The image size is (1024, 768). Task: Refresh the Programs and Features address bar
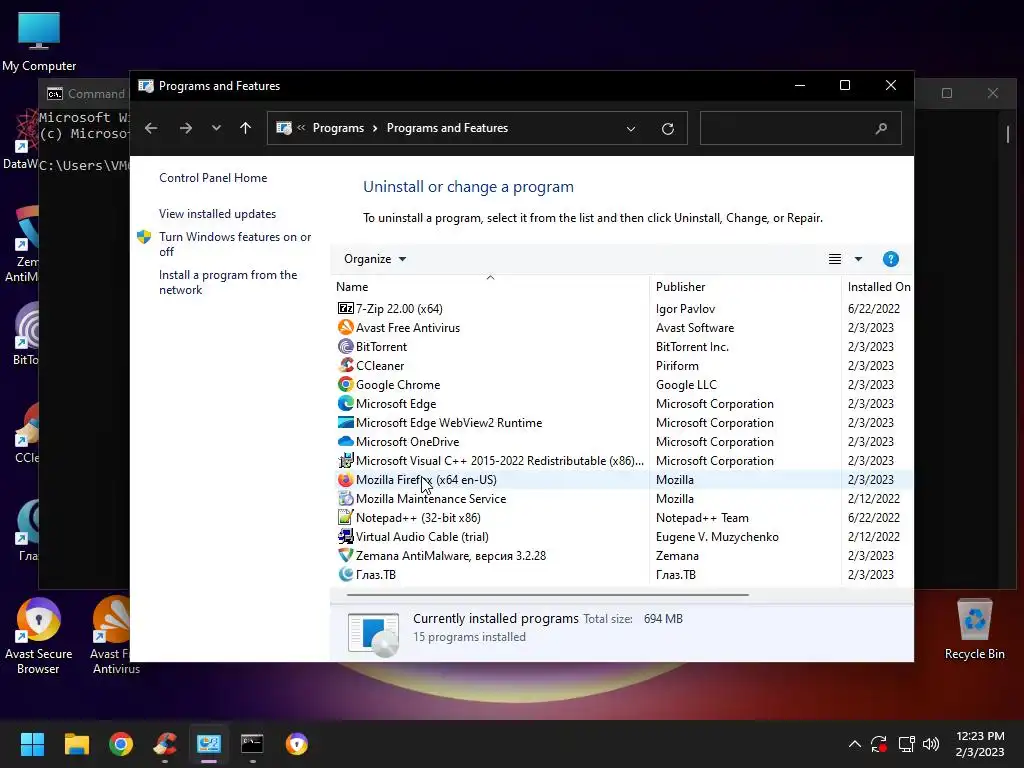pos(667,129)
